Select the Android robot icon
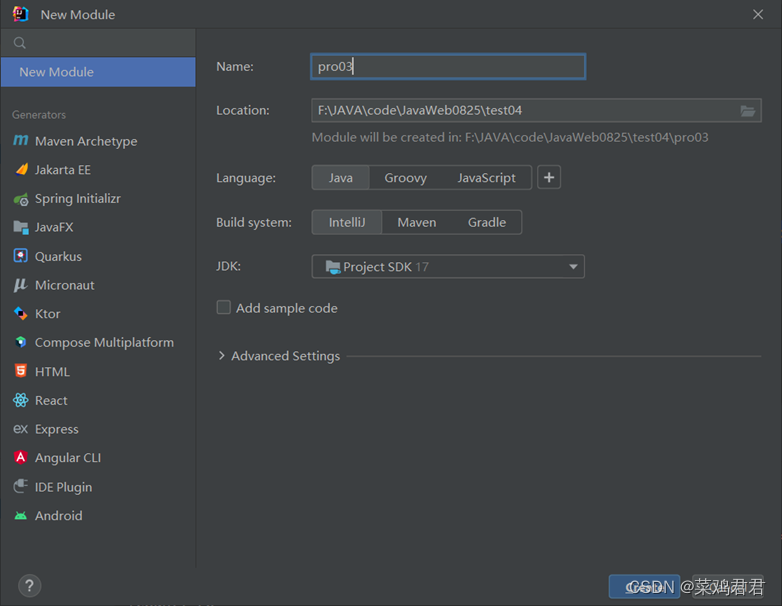Viewport: 782px width, 606px height. [x=20, y=516]
